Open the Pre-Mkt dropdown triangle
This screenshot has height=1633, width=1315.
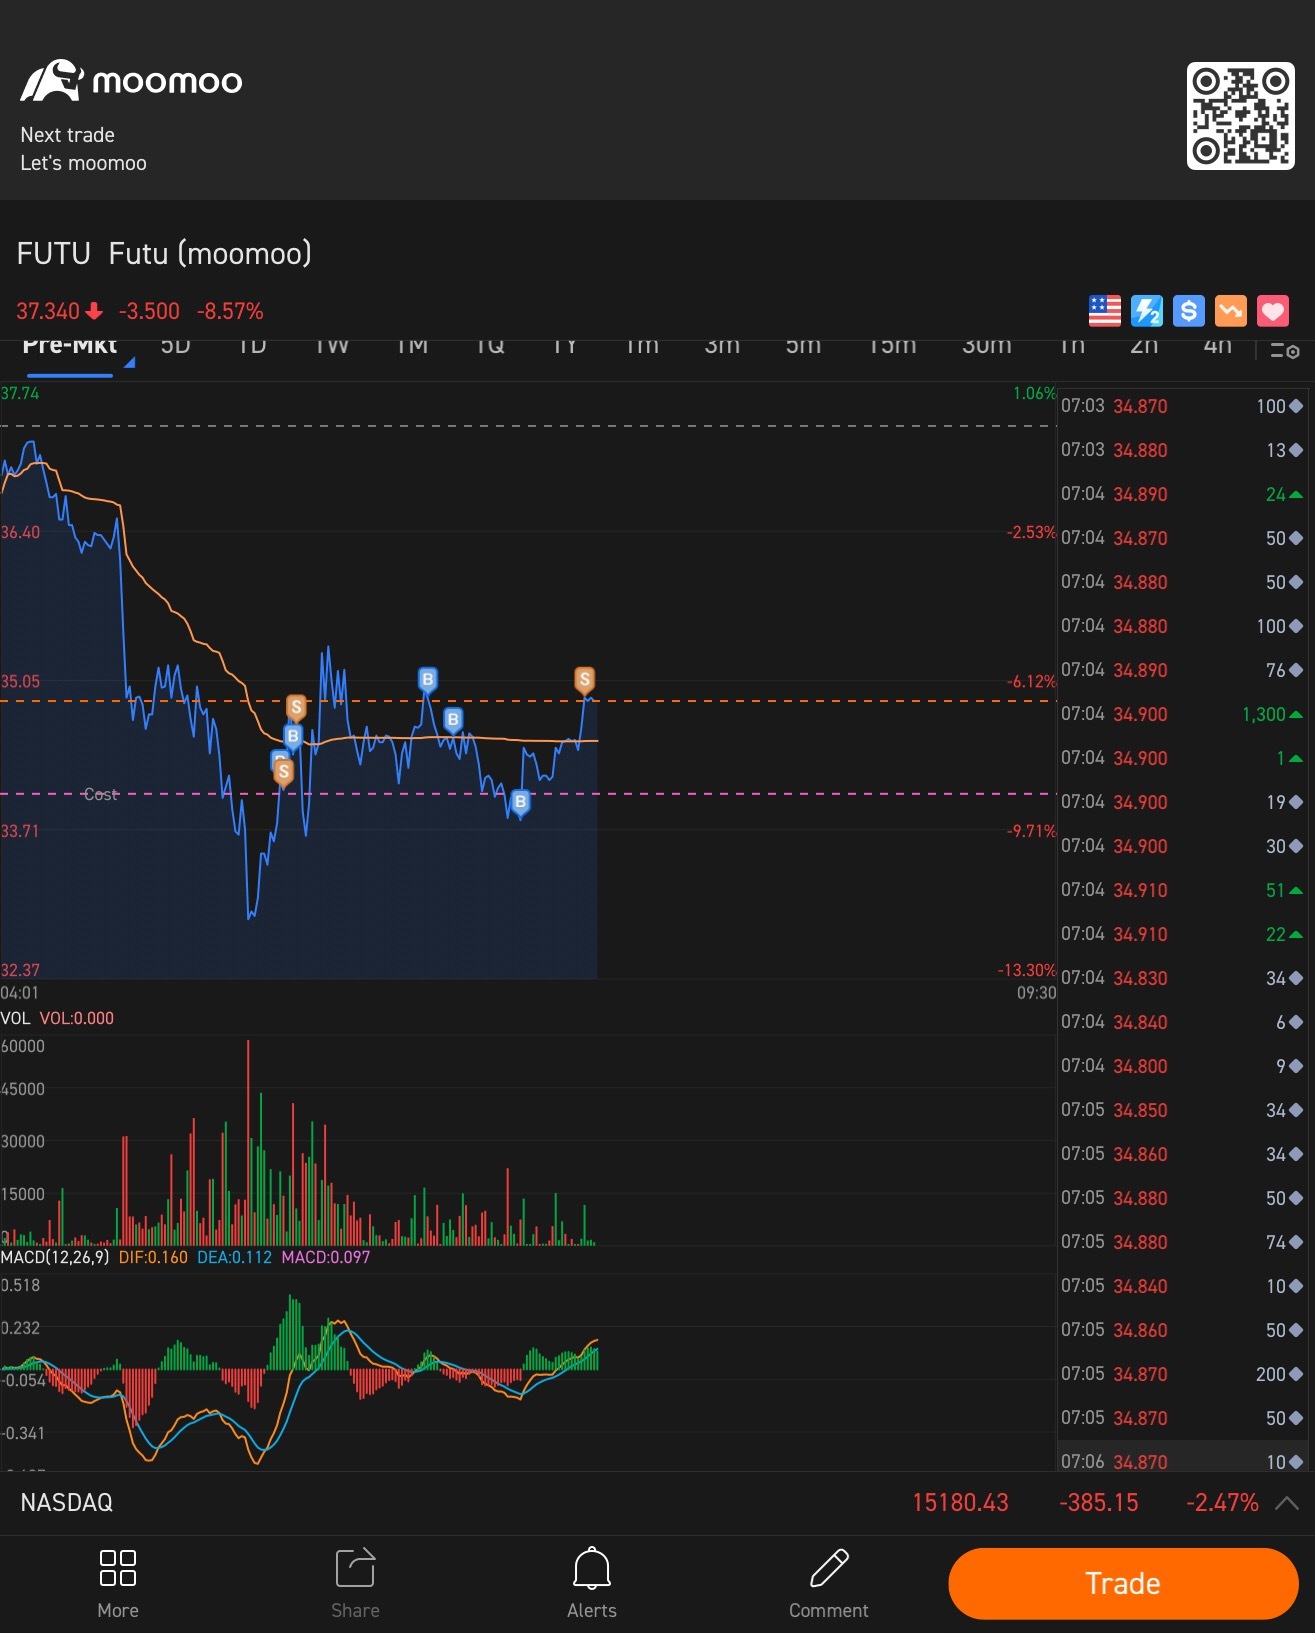tap(129, 363)
